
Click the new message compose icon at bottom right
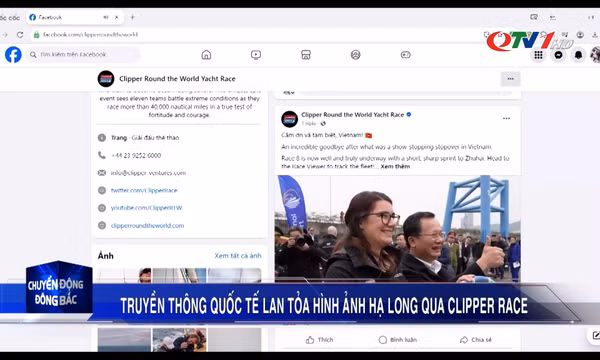click(x=595, y=336)
